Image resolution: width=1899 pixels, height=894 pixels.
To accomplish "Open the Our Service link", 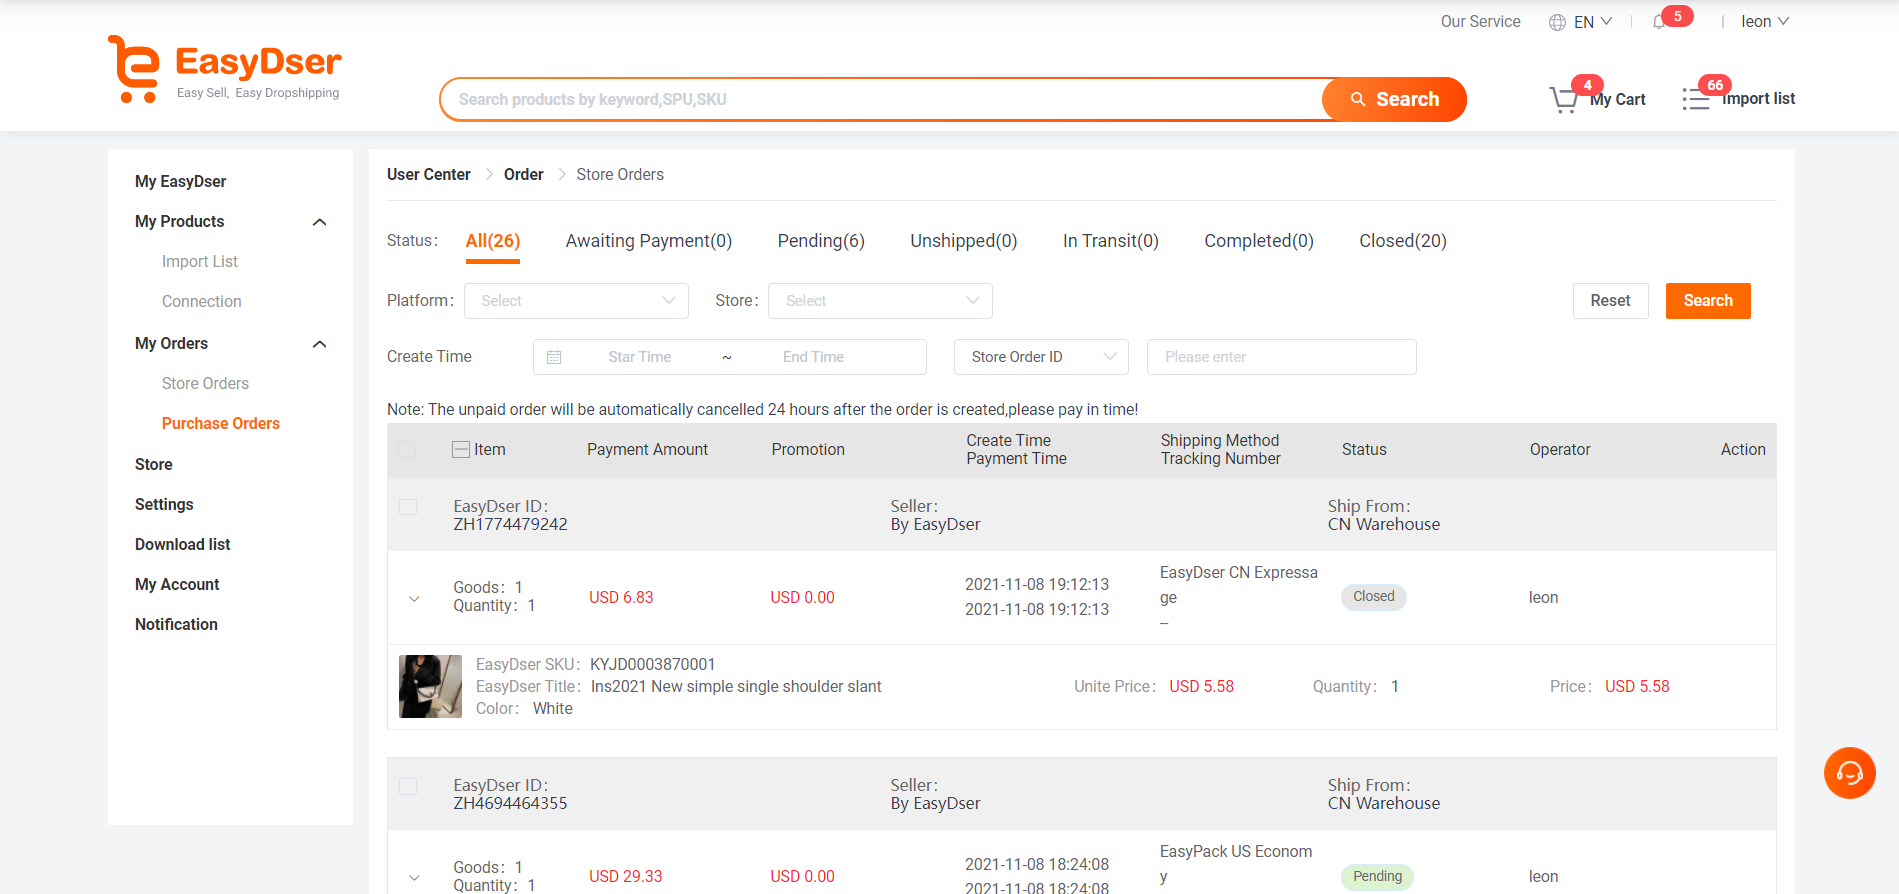I will click(x=1480, y=22).
